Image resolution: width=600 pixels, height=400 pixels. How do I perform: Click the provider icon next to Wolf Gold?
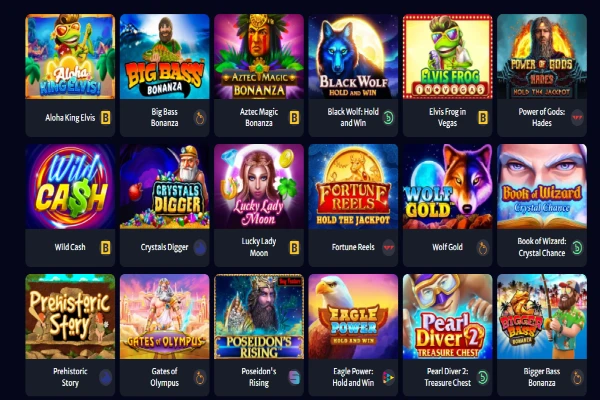tap(483, 248)
